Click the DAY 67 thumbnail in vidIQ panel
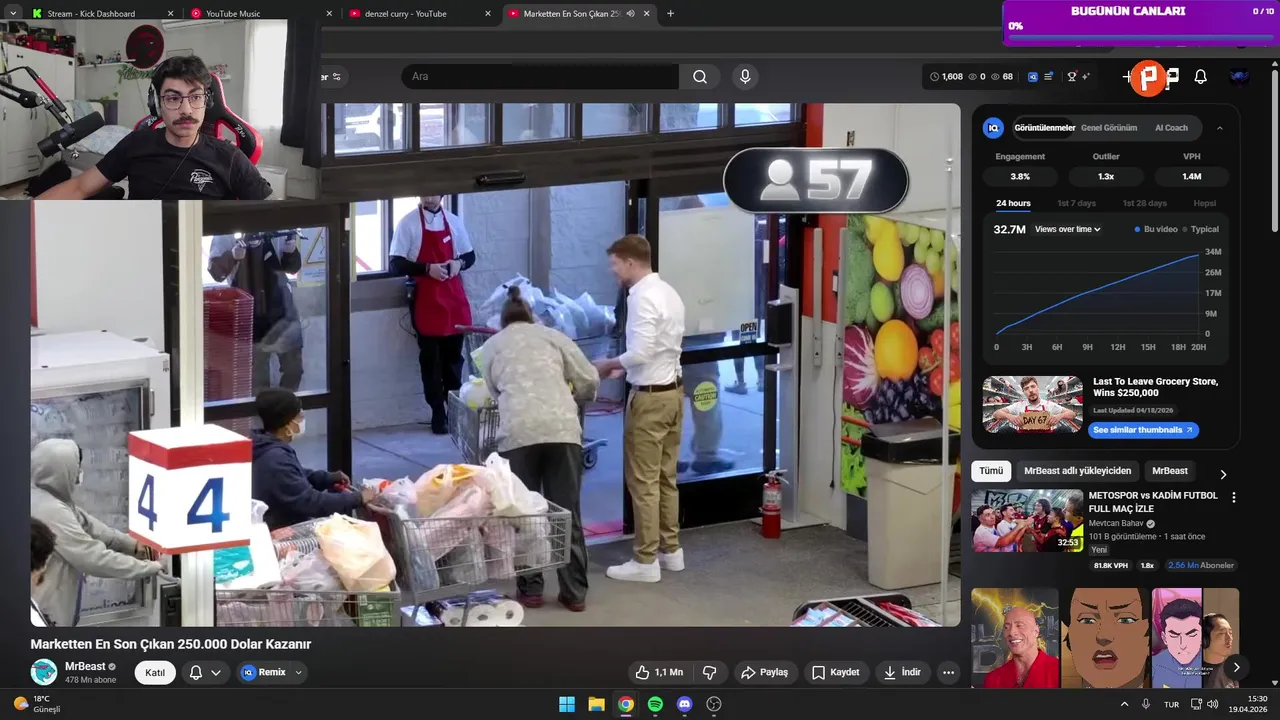The height and width of the screenshot is (720, 1280). (1032, 405)
